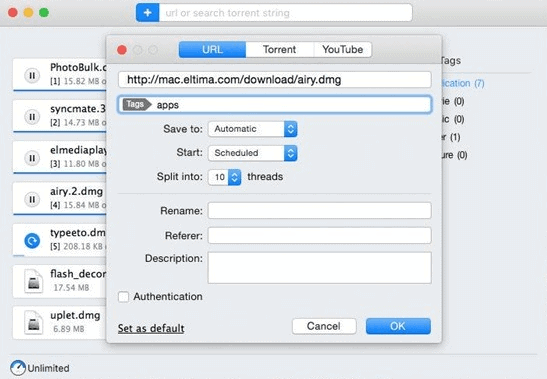Screen dimensions: 547x379
Task: Open the Start Scheduled dropdown
Action: (x=253, y=153)
